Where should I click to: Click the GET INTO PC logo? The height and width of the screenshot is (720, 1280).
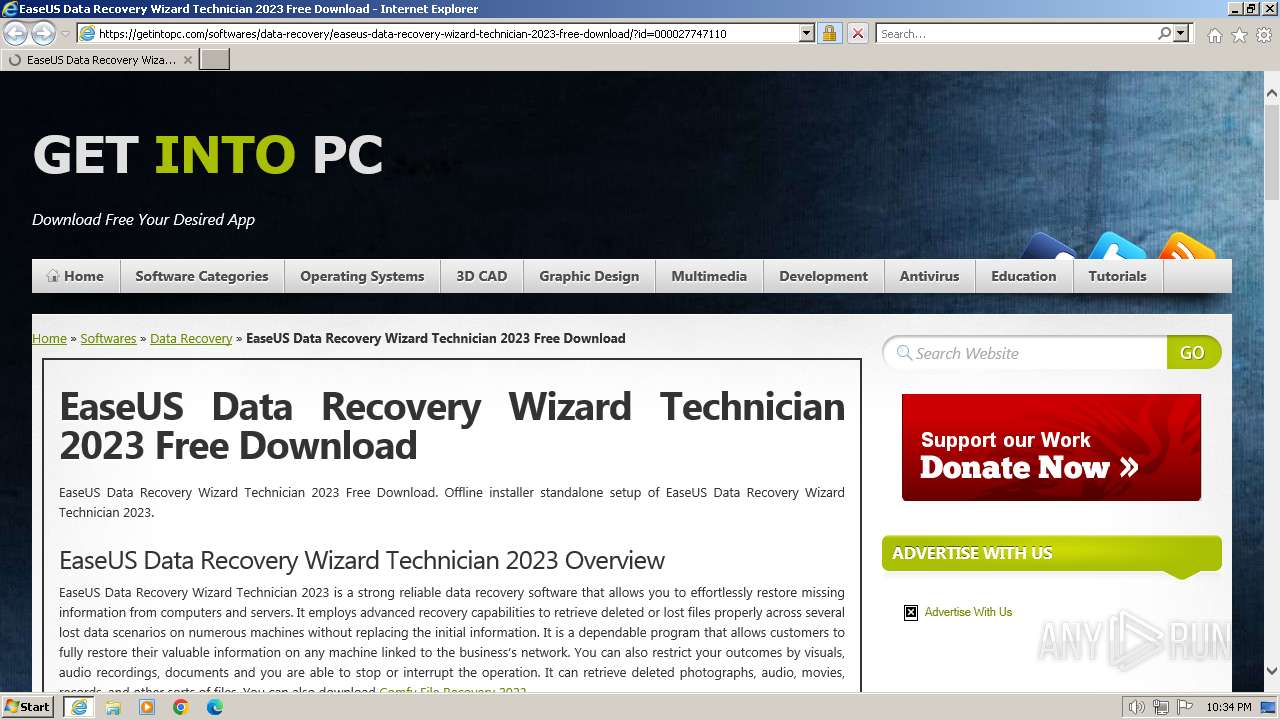(x=208, y=155)
